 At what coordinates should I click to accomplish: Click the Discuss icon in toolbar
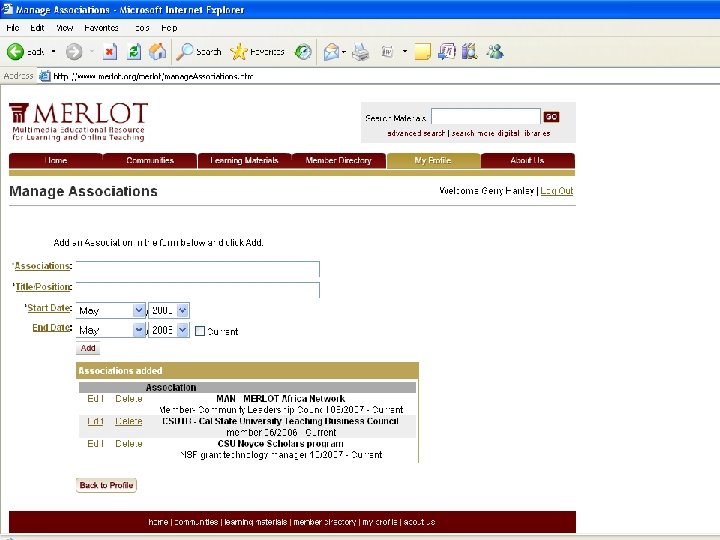[446, 51]
